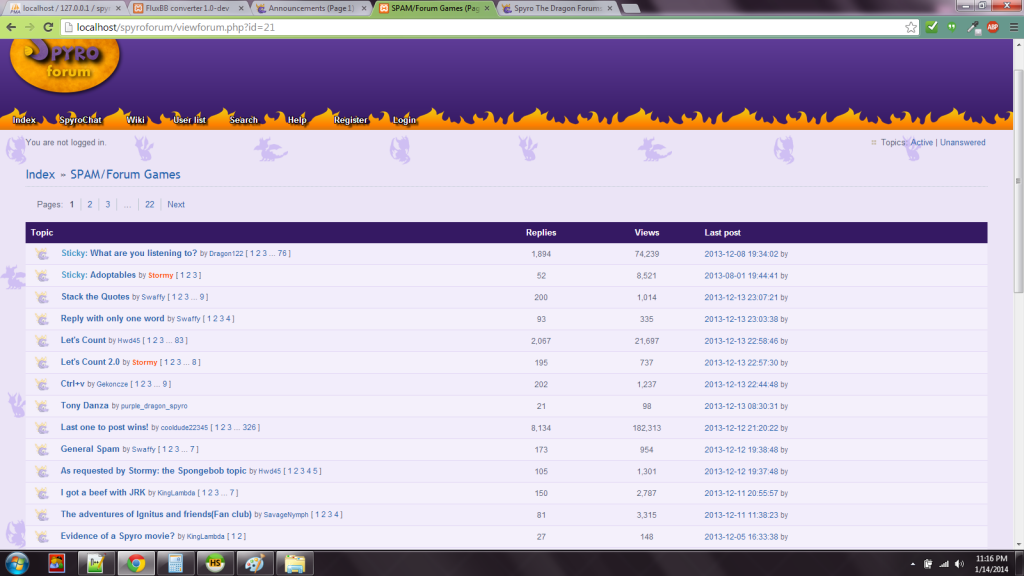Click the green checkmark extension icon
Image resolution: width=1024 pixels, height=576 pixels.
tap(932, 27)
